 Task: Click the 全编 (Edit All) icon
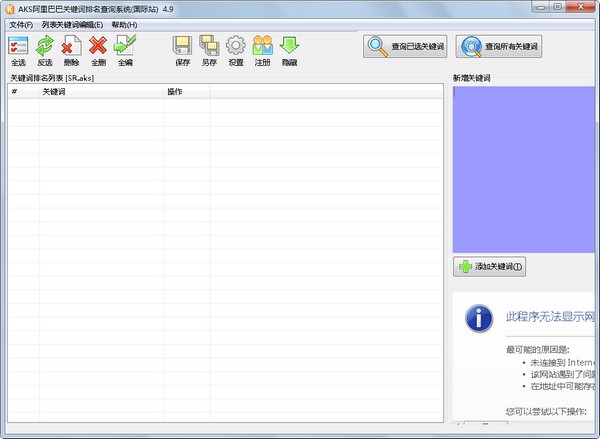125,47
